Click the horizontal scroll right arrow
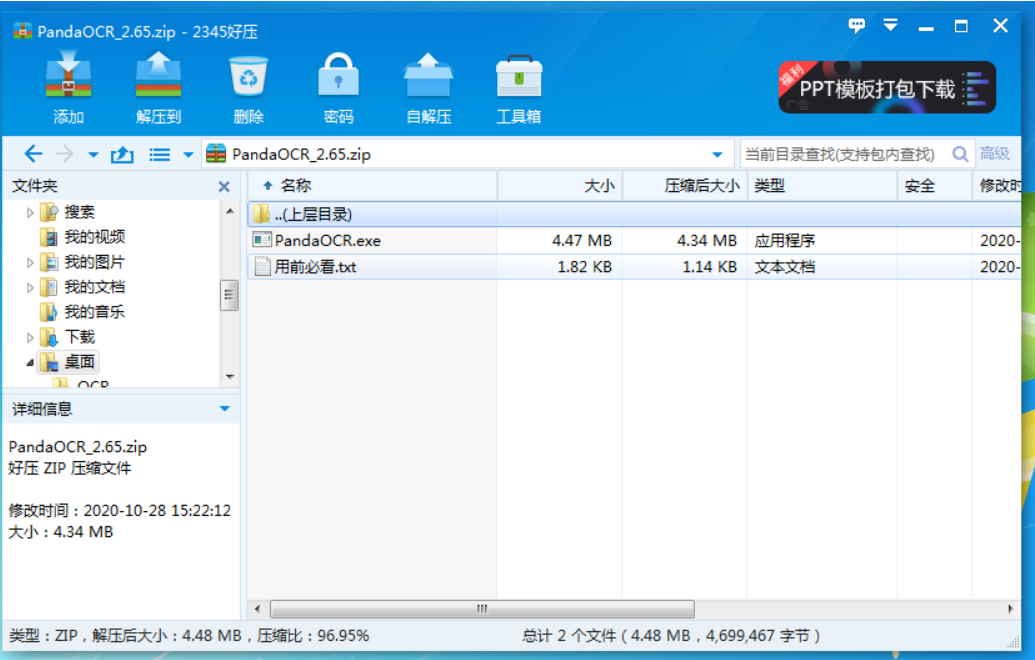The image size is (1035, 660). pos(1010,609)
